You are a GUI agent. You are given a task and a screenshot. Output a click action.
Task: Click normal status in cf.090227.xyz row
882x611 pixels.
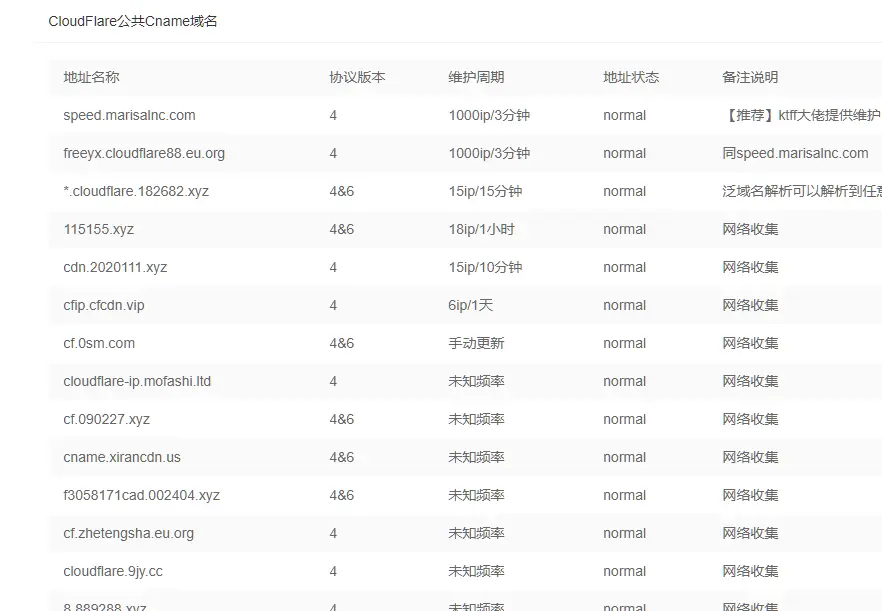(x=624, y=419)
